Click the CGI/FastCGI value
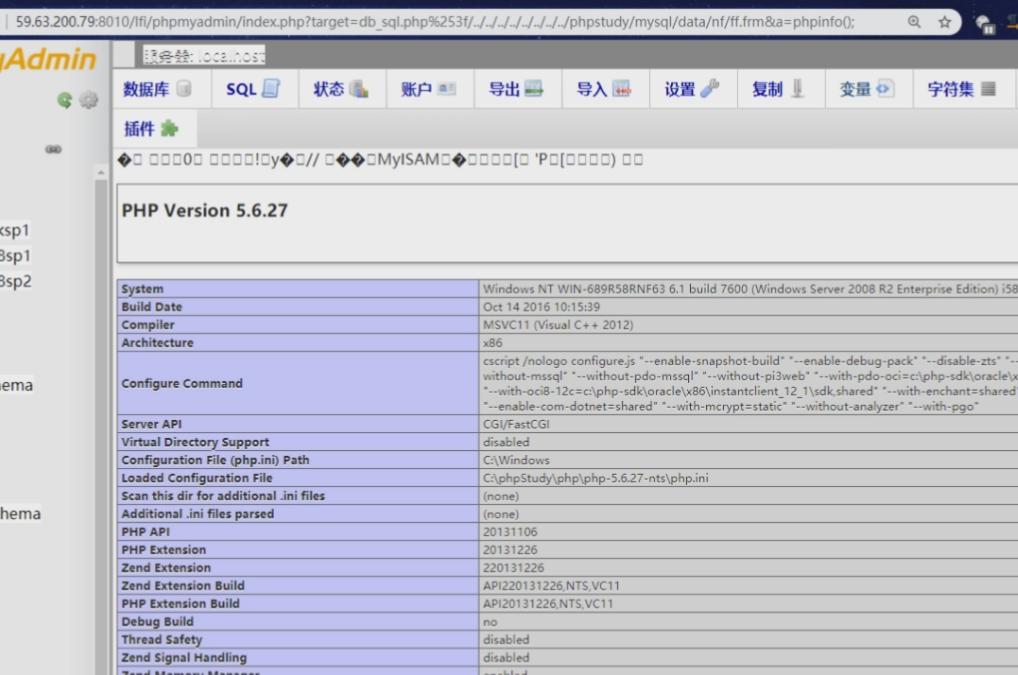Screen dimensions: 1018x675 (516, 424)
